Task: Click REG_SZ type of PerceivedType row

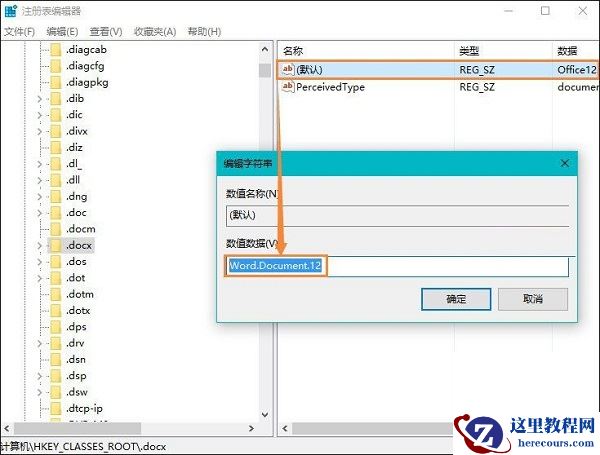Action: (x=477, y=87)
